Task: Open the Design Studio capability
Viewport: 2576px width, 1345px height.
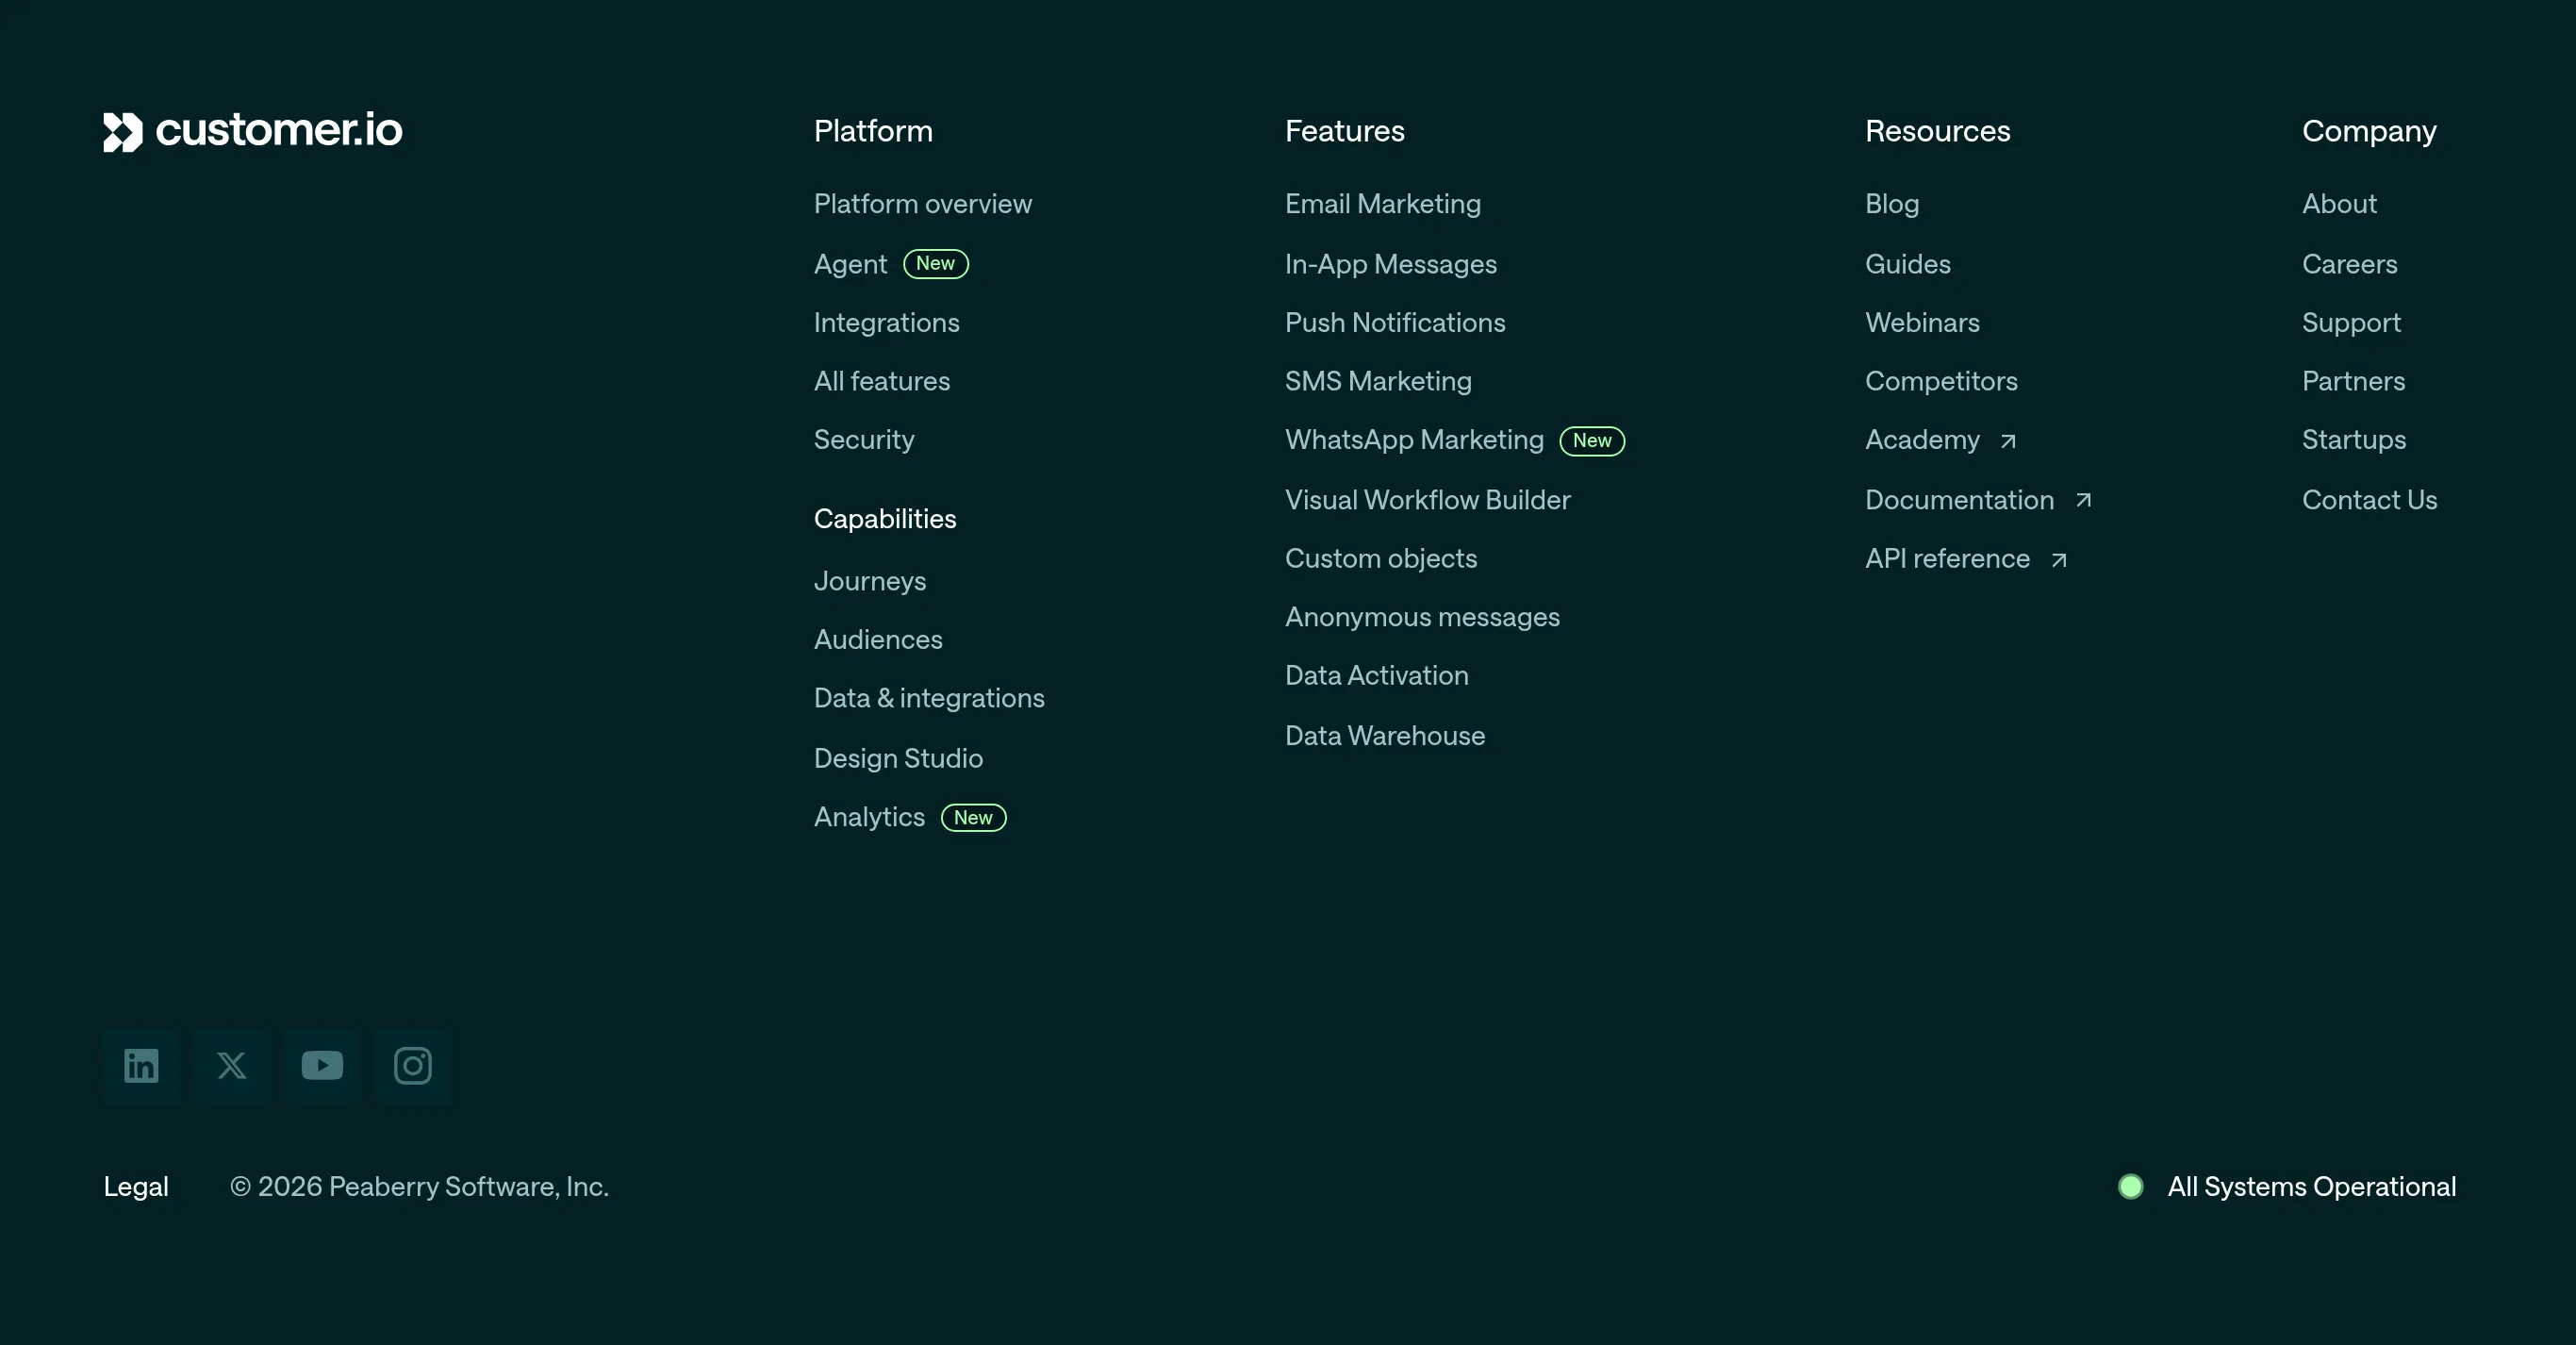Action: tap(898, 758)
